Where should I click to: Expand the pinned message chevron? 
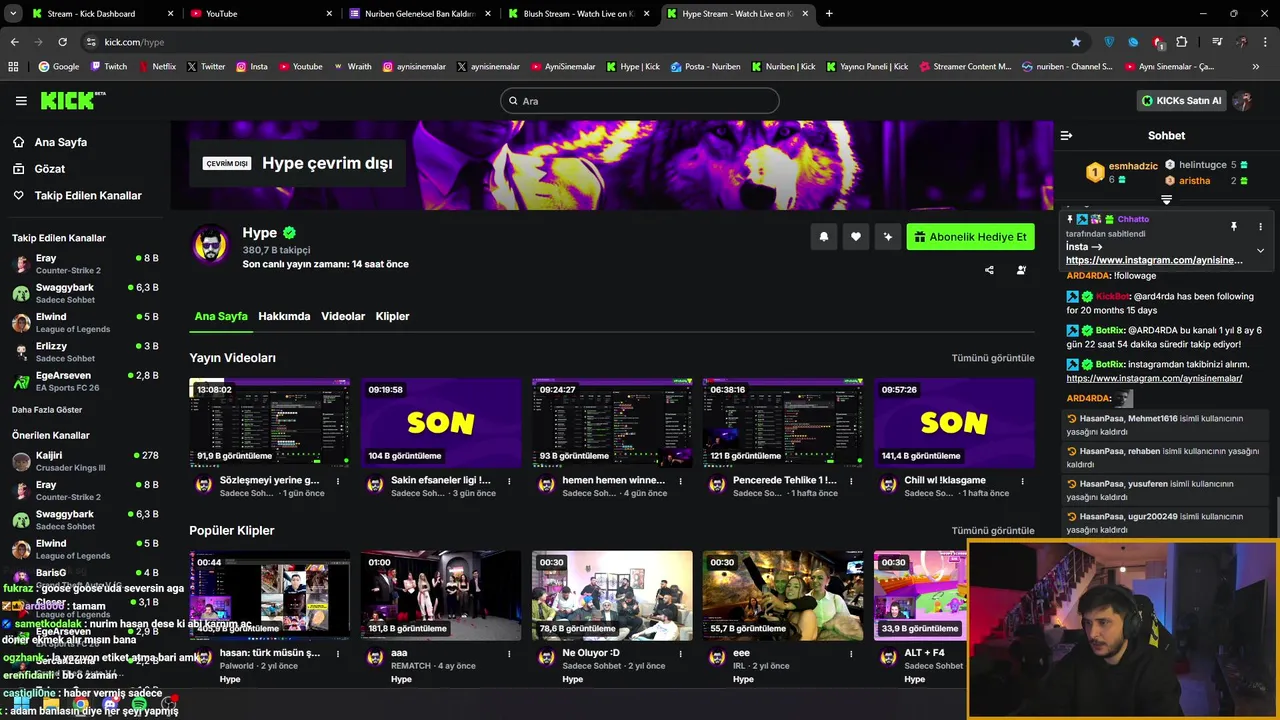pos(1260,250)
